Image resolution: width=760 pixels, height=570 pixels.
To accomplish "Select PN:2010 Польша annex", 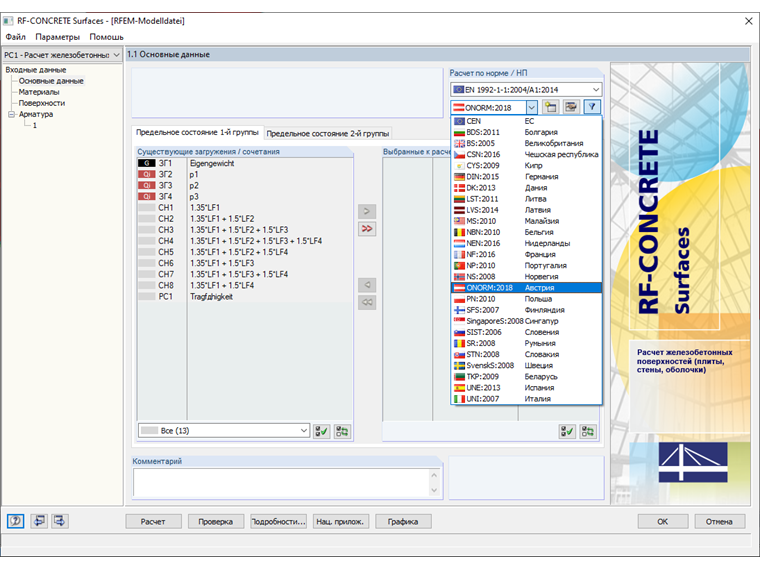I will point(526,299).
